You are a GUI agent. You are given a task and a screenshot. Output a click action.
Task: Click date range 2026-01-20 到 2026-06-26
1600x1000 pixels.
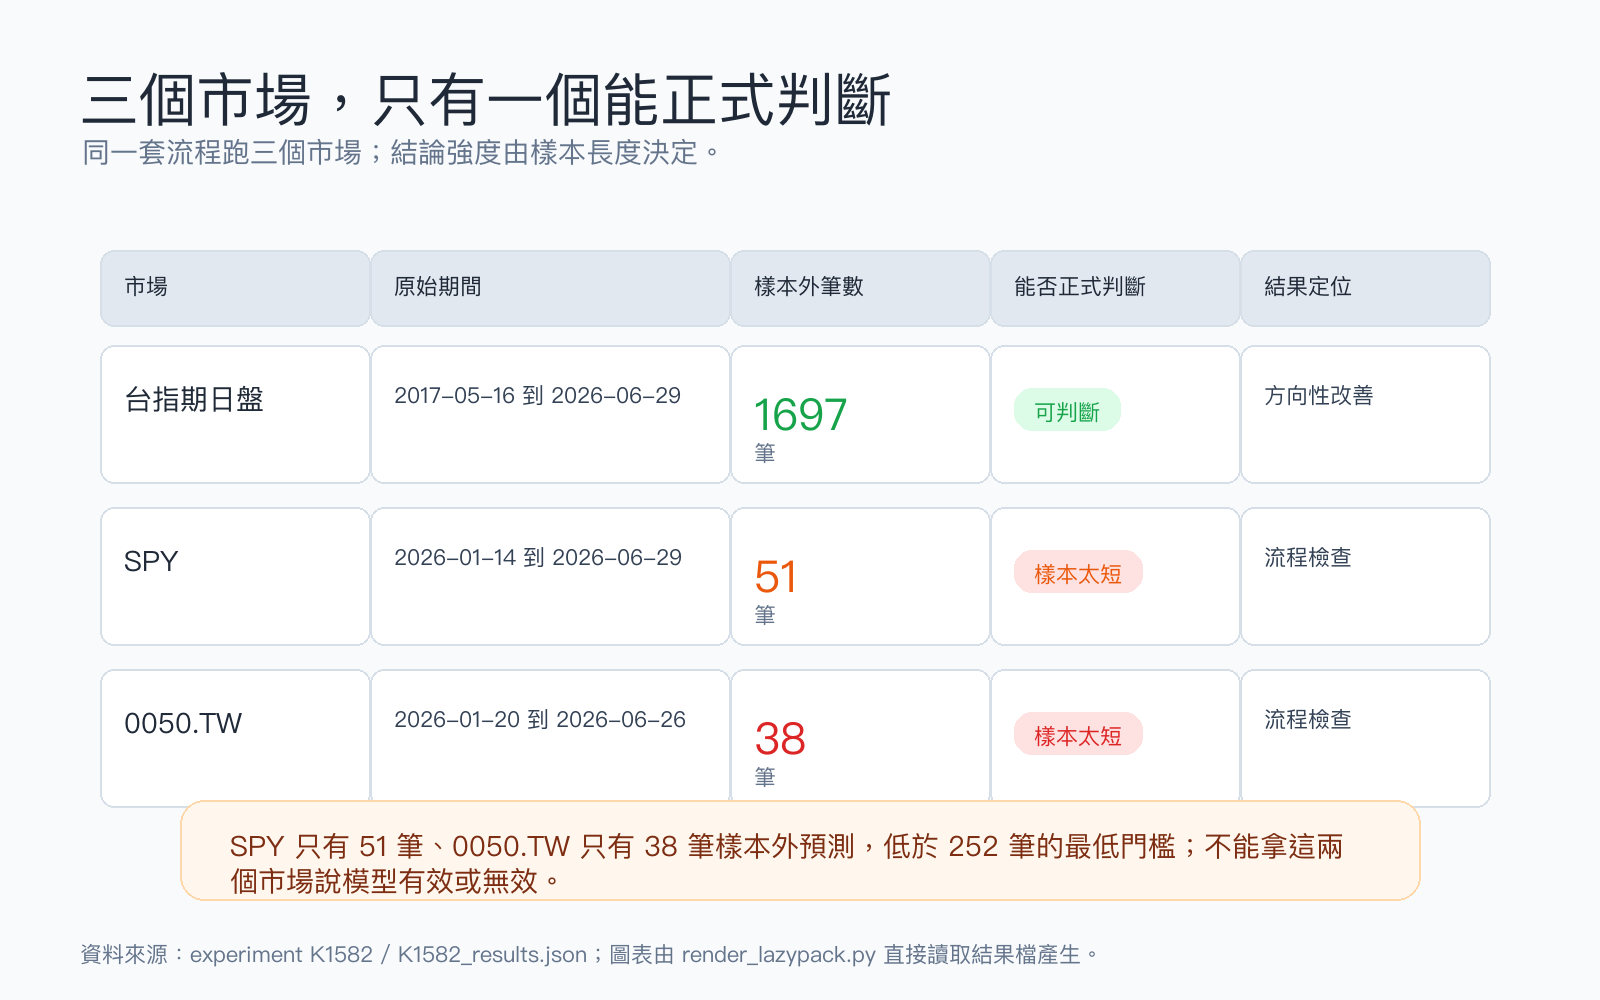(x=540, y=720)
